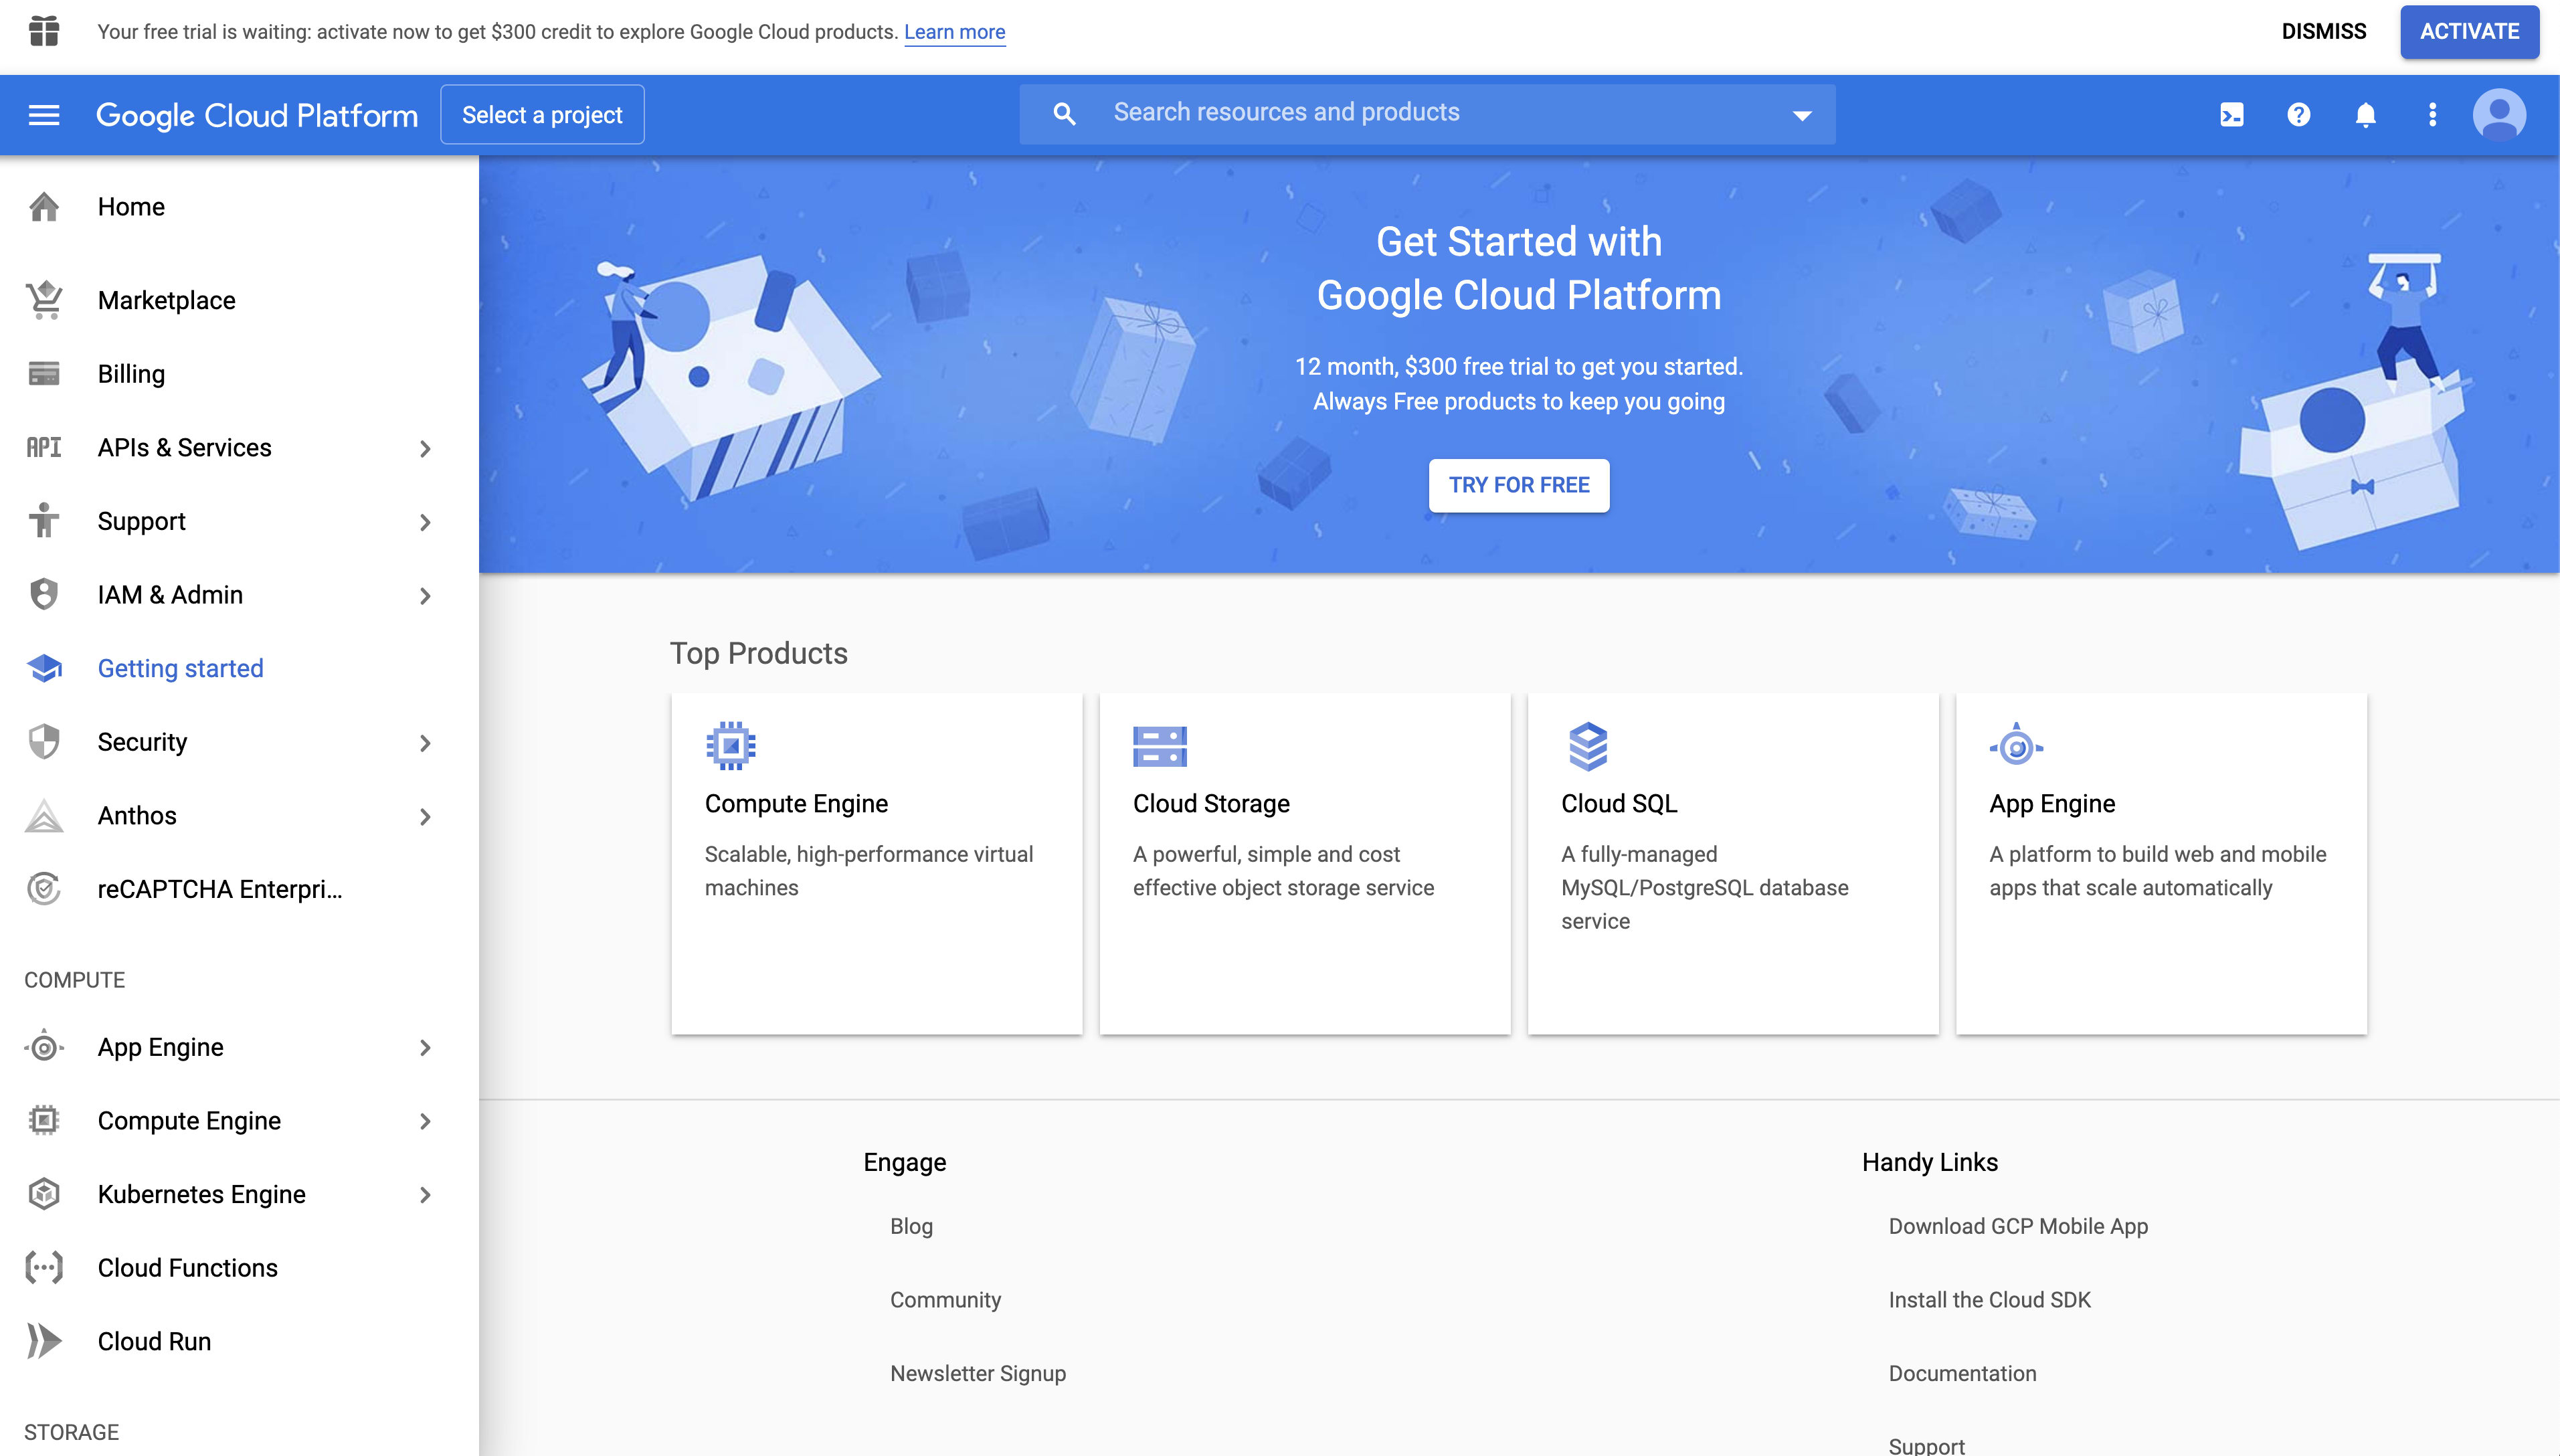
Task: Click the Anthos triangle icon
Action: point(44,815)
